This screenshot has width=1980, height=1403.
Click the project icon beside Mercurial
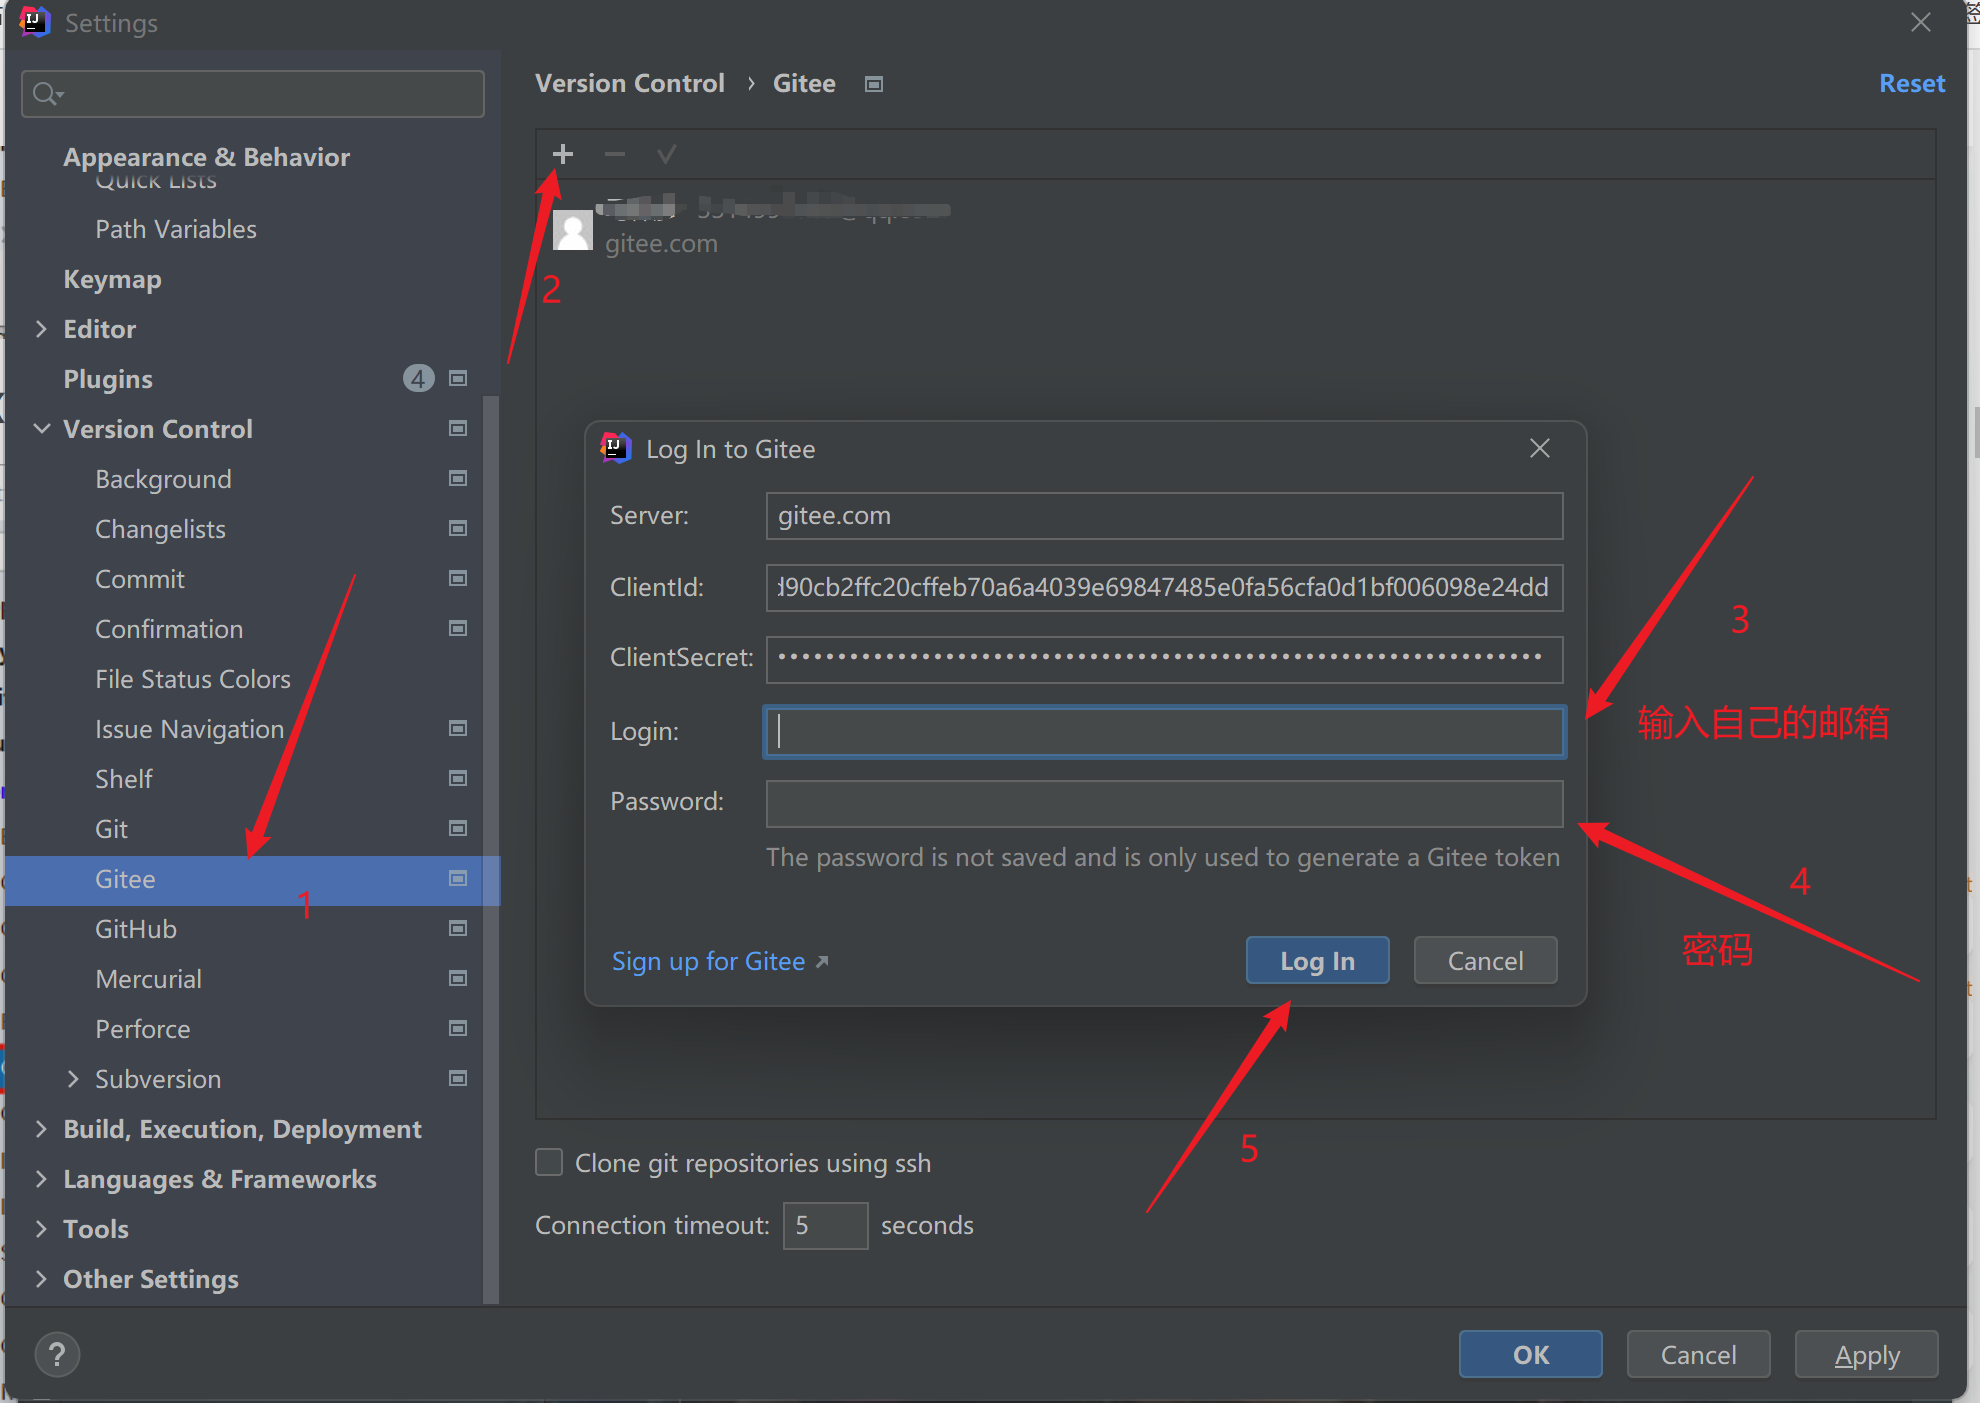458,978
